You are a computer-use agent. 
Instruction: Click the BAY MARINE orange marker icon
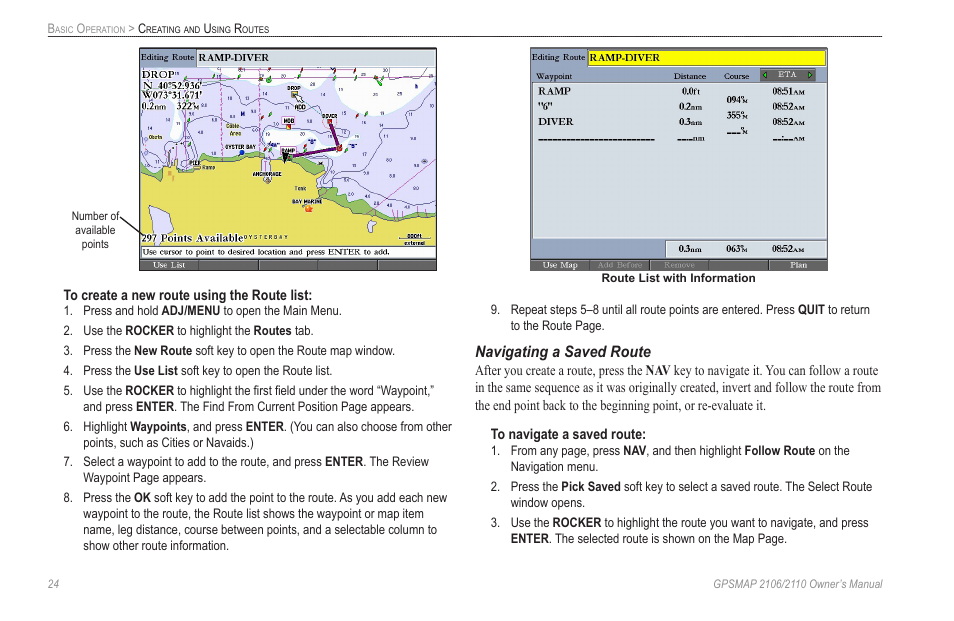[x=308, y=209]
